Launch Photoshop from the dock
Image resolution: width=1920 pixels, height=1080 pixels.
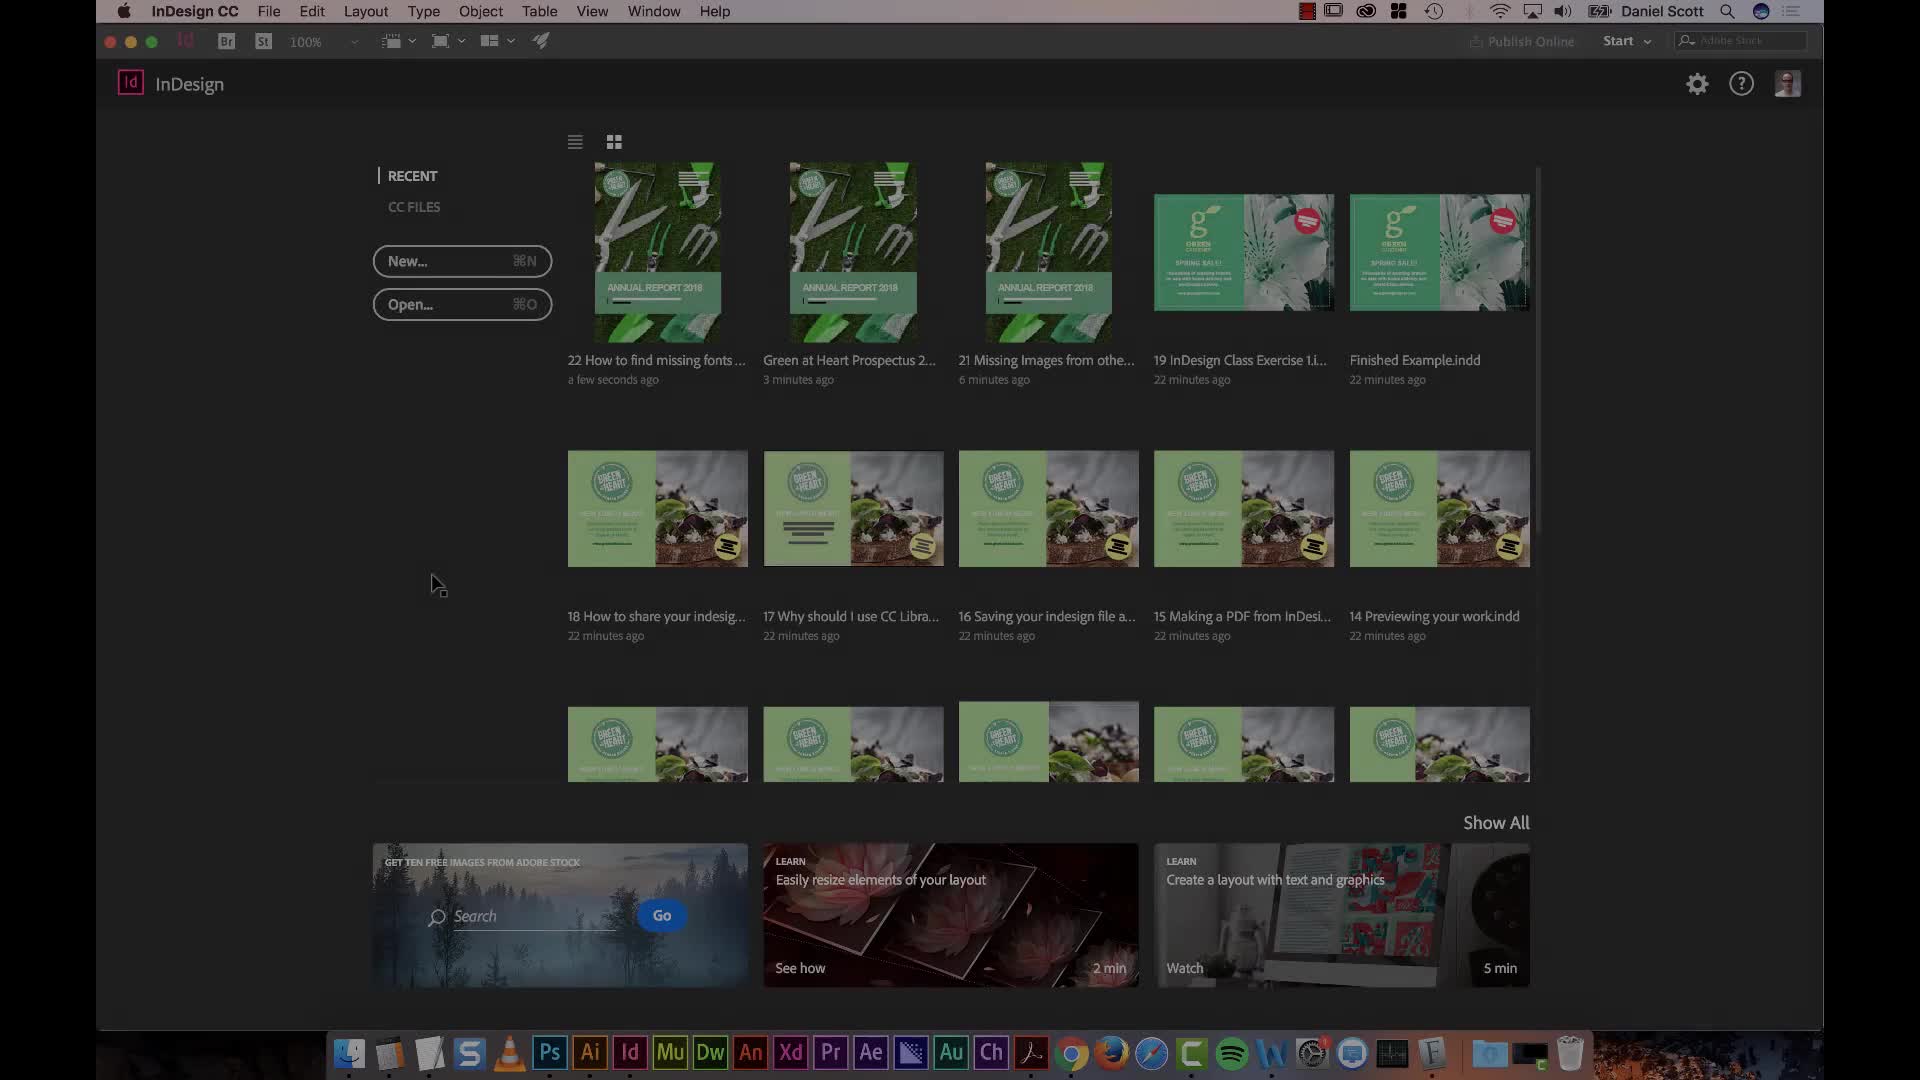550,1052
